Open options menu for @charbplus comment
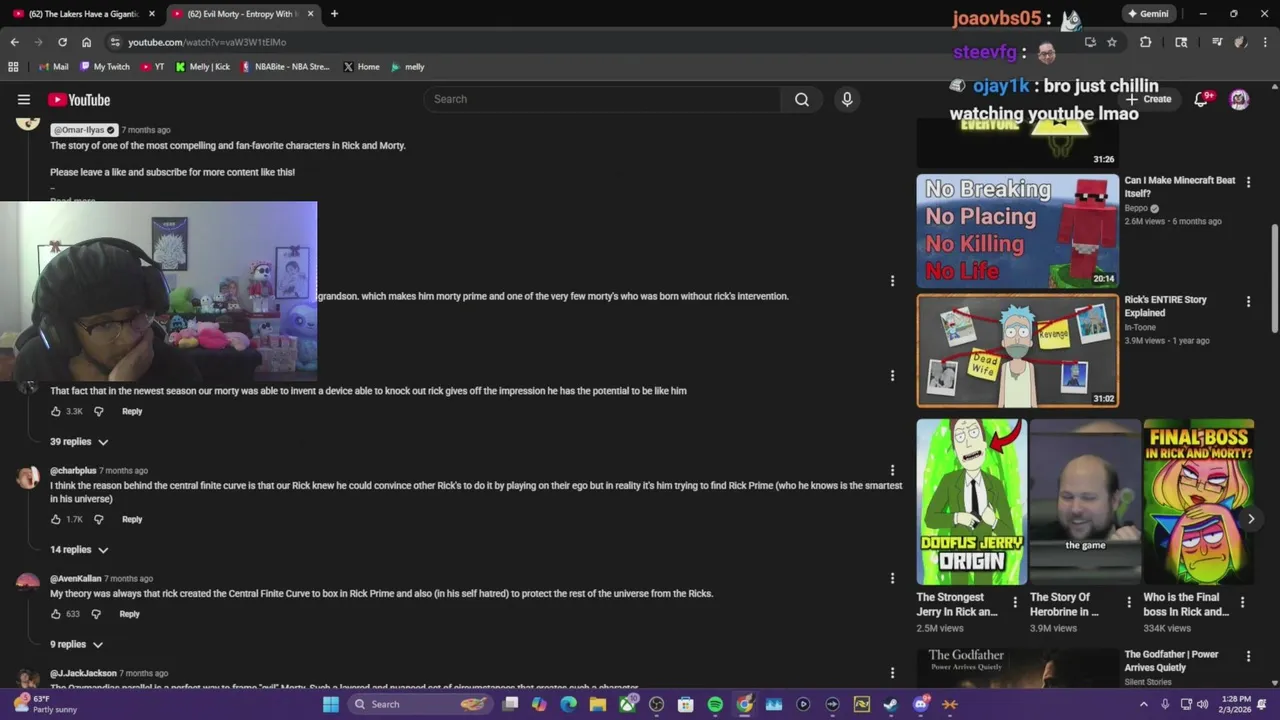 point(892,470)
